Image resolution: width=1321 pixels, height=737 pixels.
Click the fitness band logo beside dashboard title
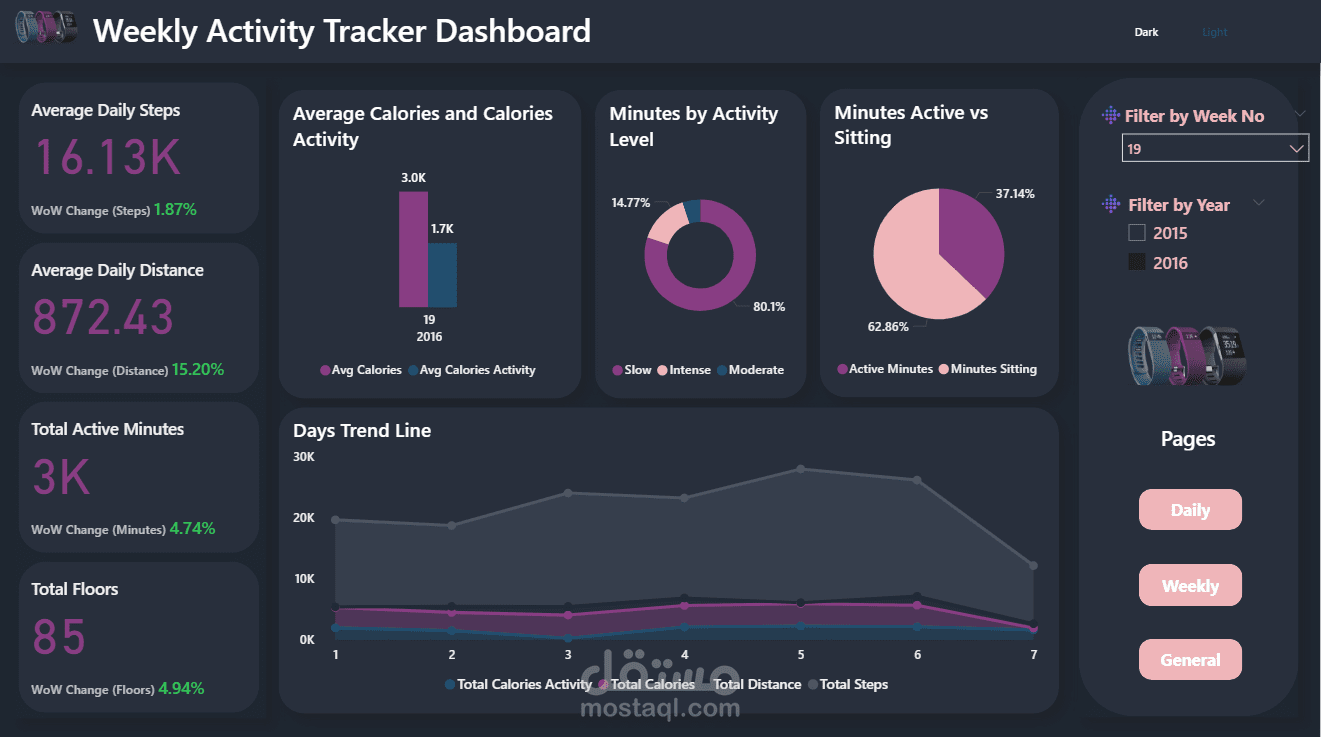tap(46, 27)
